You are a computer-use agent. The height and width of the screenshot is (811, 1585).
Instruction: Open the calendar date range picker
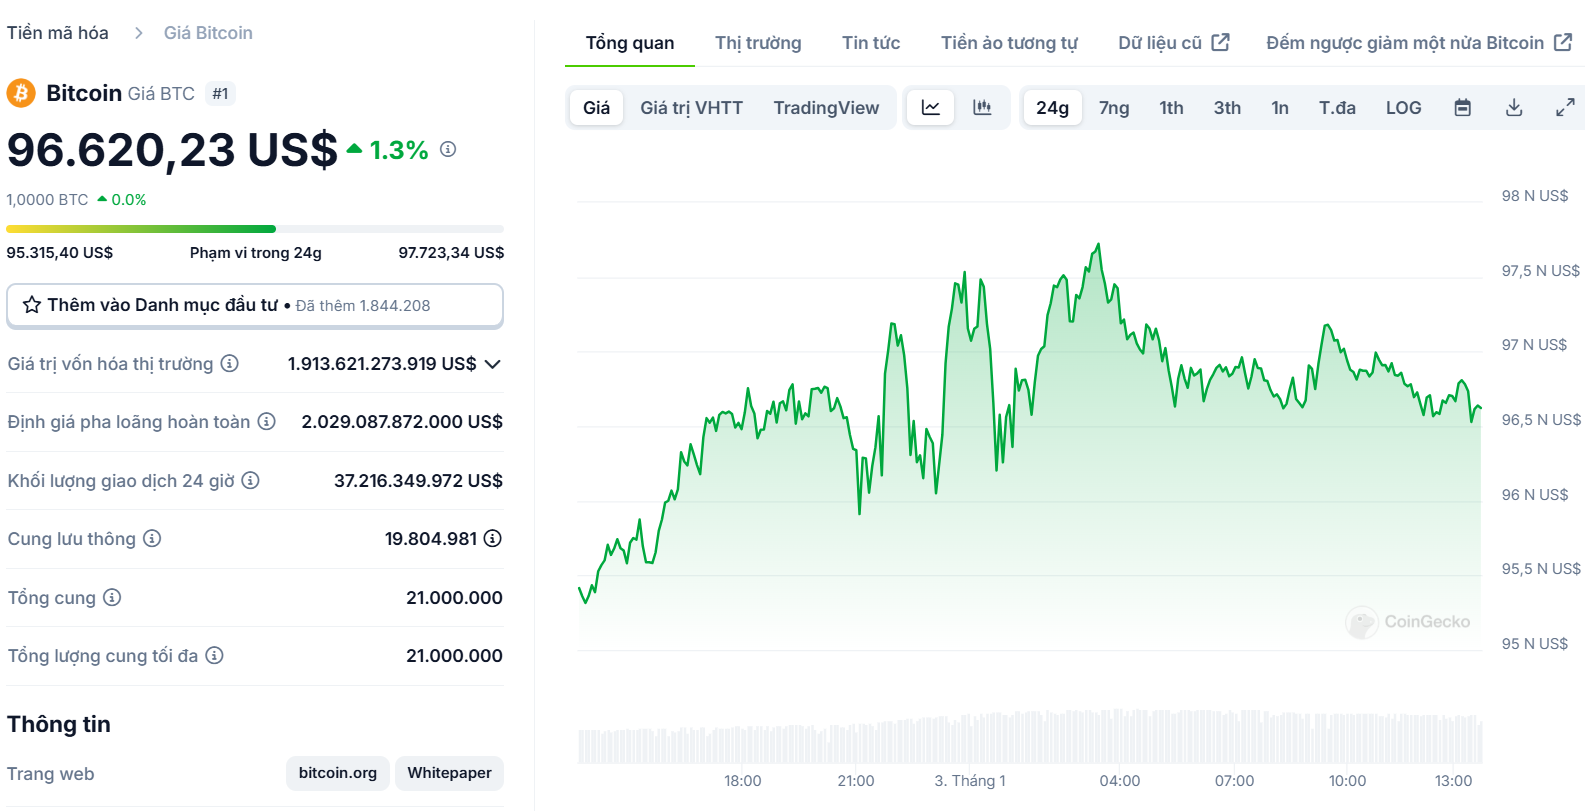pos(1462,107)
